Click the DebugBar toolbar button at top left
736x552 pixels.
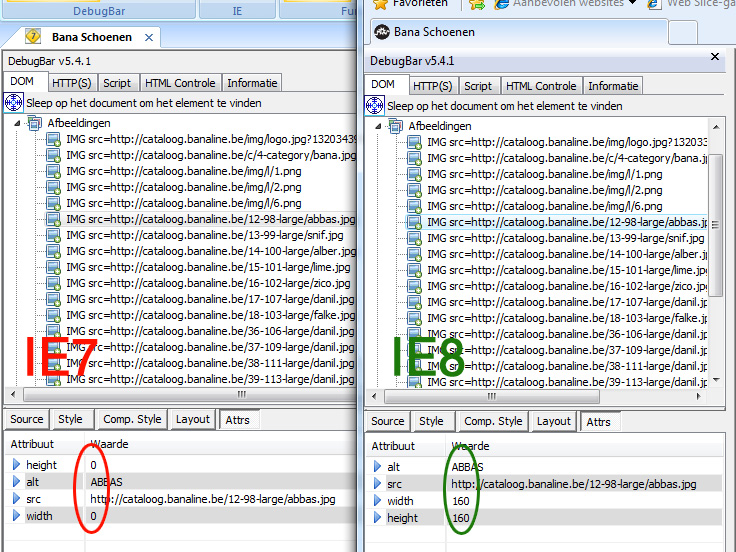coord(99,9)
